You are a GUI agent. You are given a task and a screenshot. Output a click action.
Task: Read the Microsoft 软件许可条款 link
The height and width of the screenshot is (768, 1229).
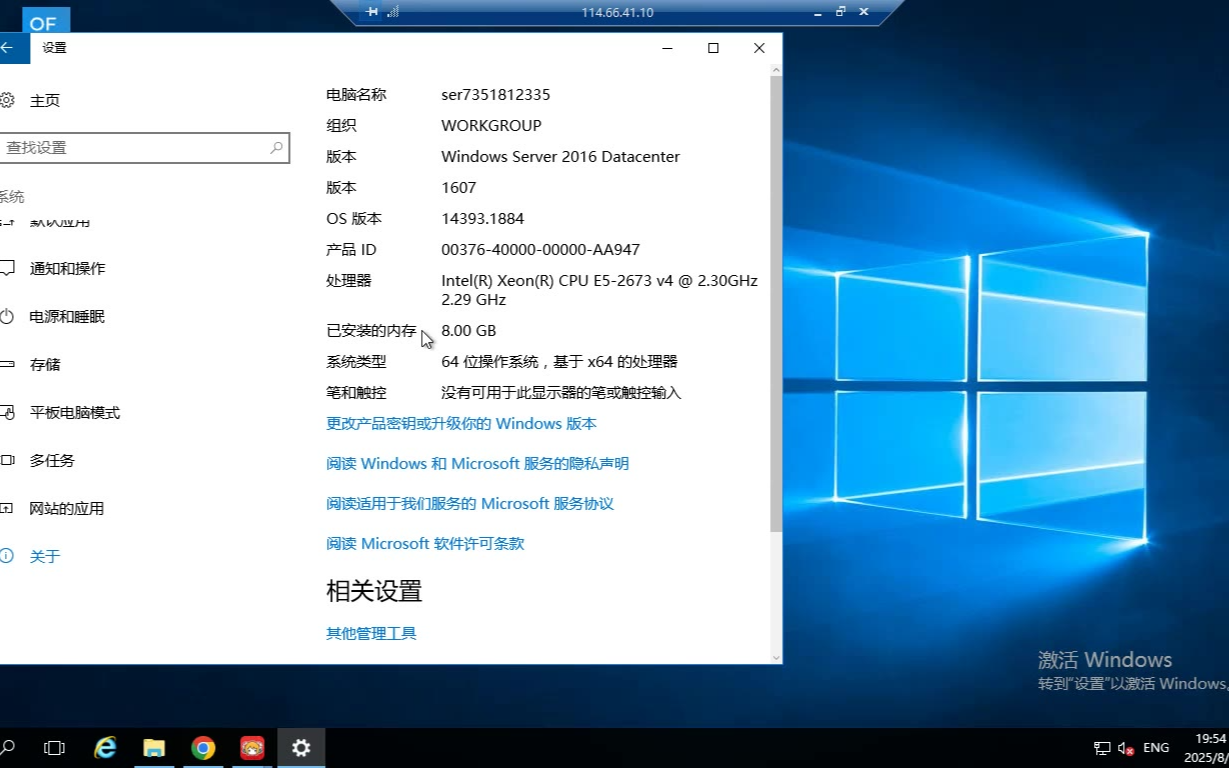(425, 543)
